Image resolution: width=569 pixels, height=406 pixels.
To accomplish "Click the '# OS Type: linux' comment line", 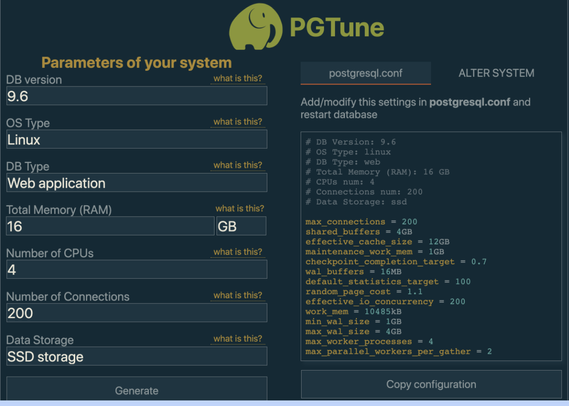I will tap(348, 152).
